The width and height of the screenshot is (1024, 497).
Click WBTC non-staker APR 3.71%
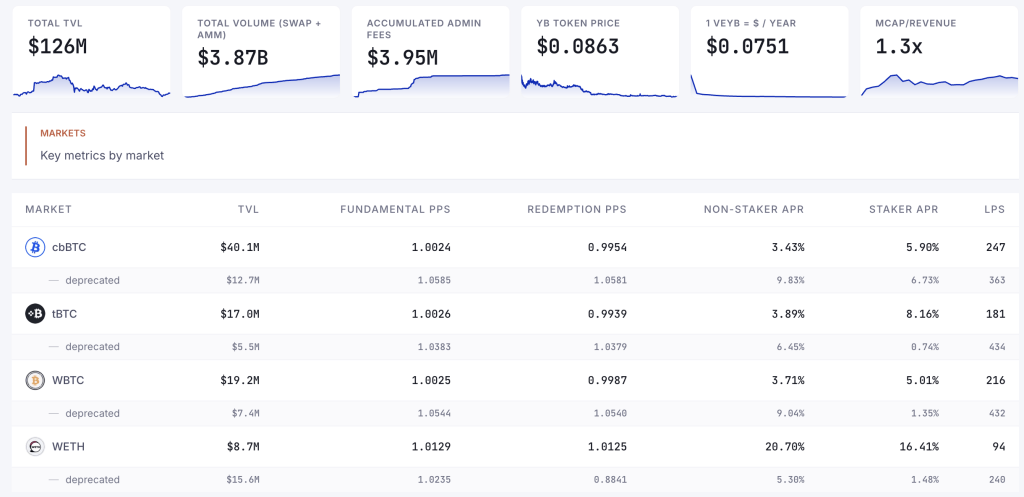(x=788, y=380)
